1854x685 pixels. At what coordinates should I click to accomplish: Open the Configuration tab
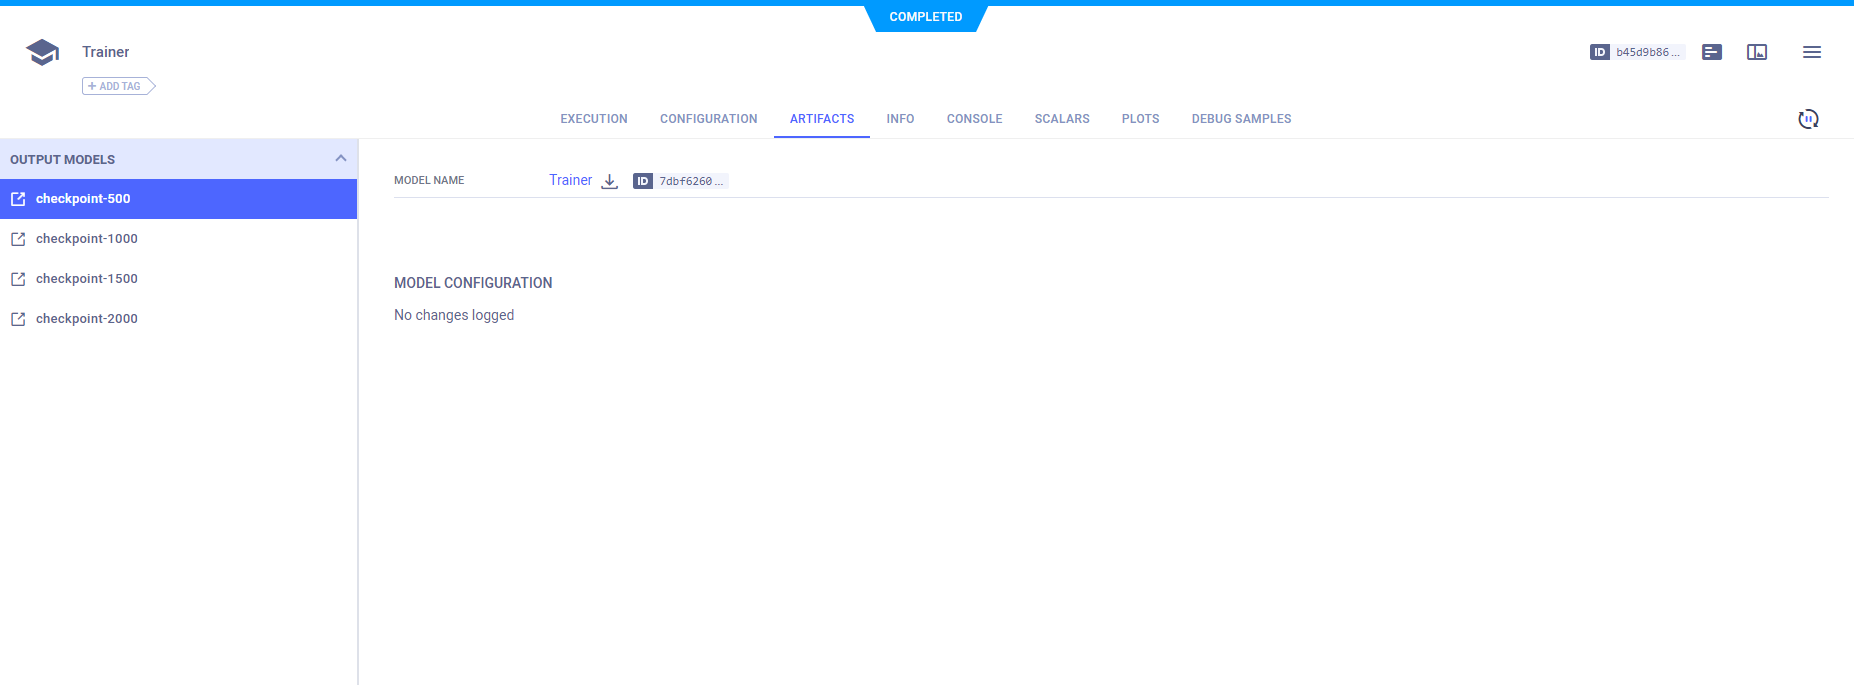[708, 119]
